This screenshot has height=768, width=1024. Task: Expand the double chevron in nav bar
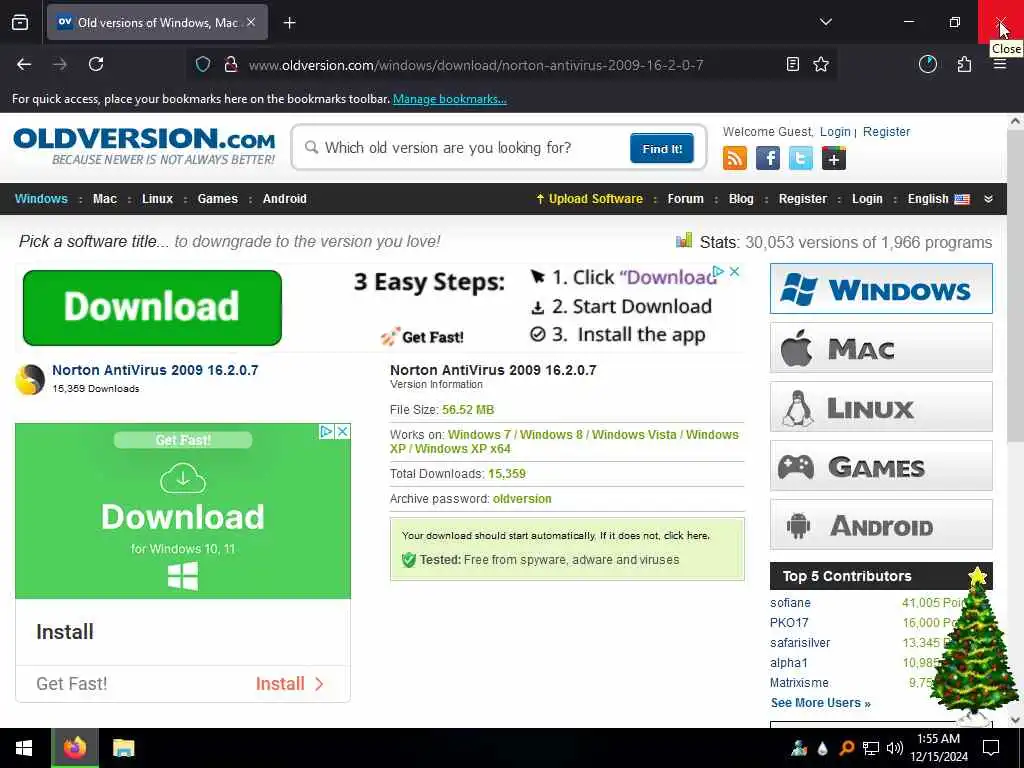(988, 199)
